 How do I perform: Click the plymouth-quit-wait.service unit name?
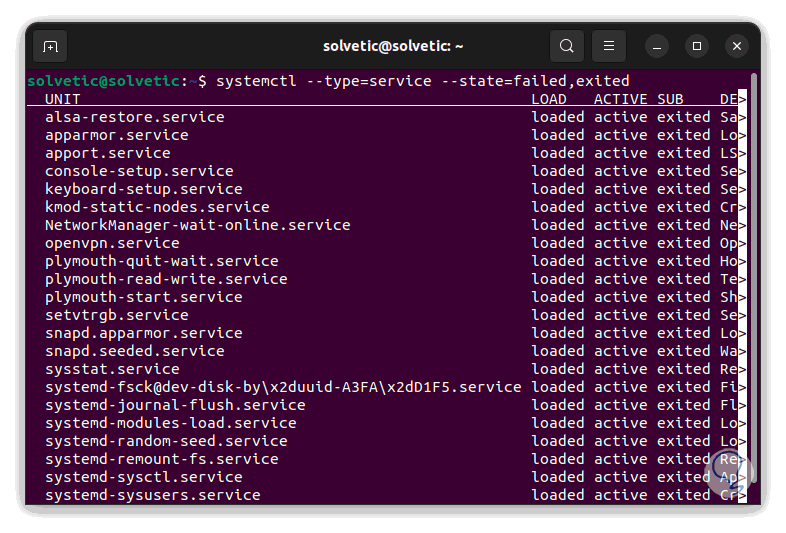(161, 261)
